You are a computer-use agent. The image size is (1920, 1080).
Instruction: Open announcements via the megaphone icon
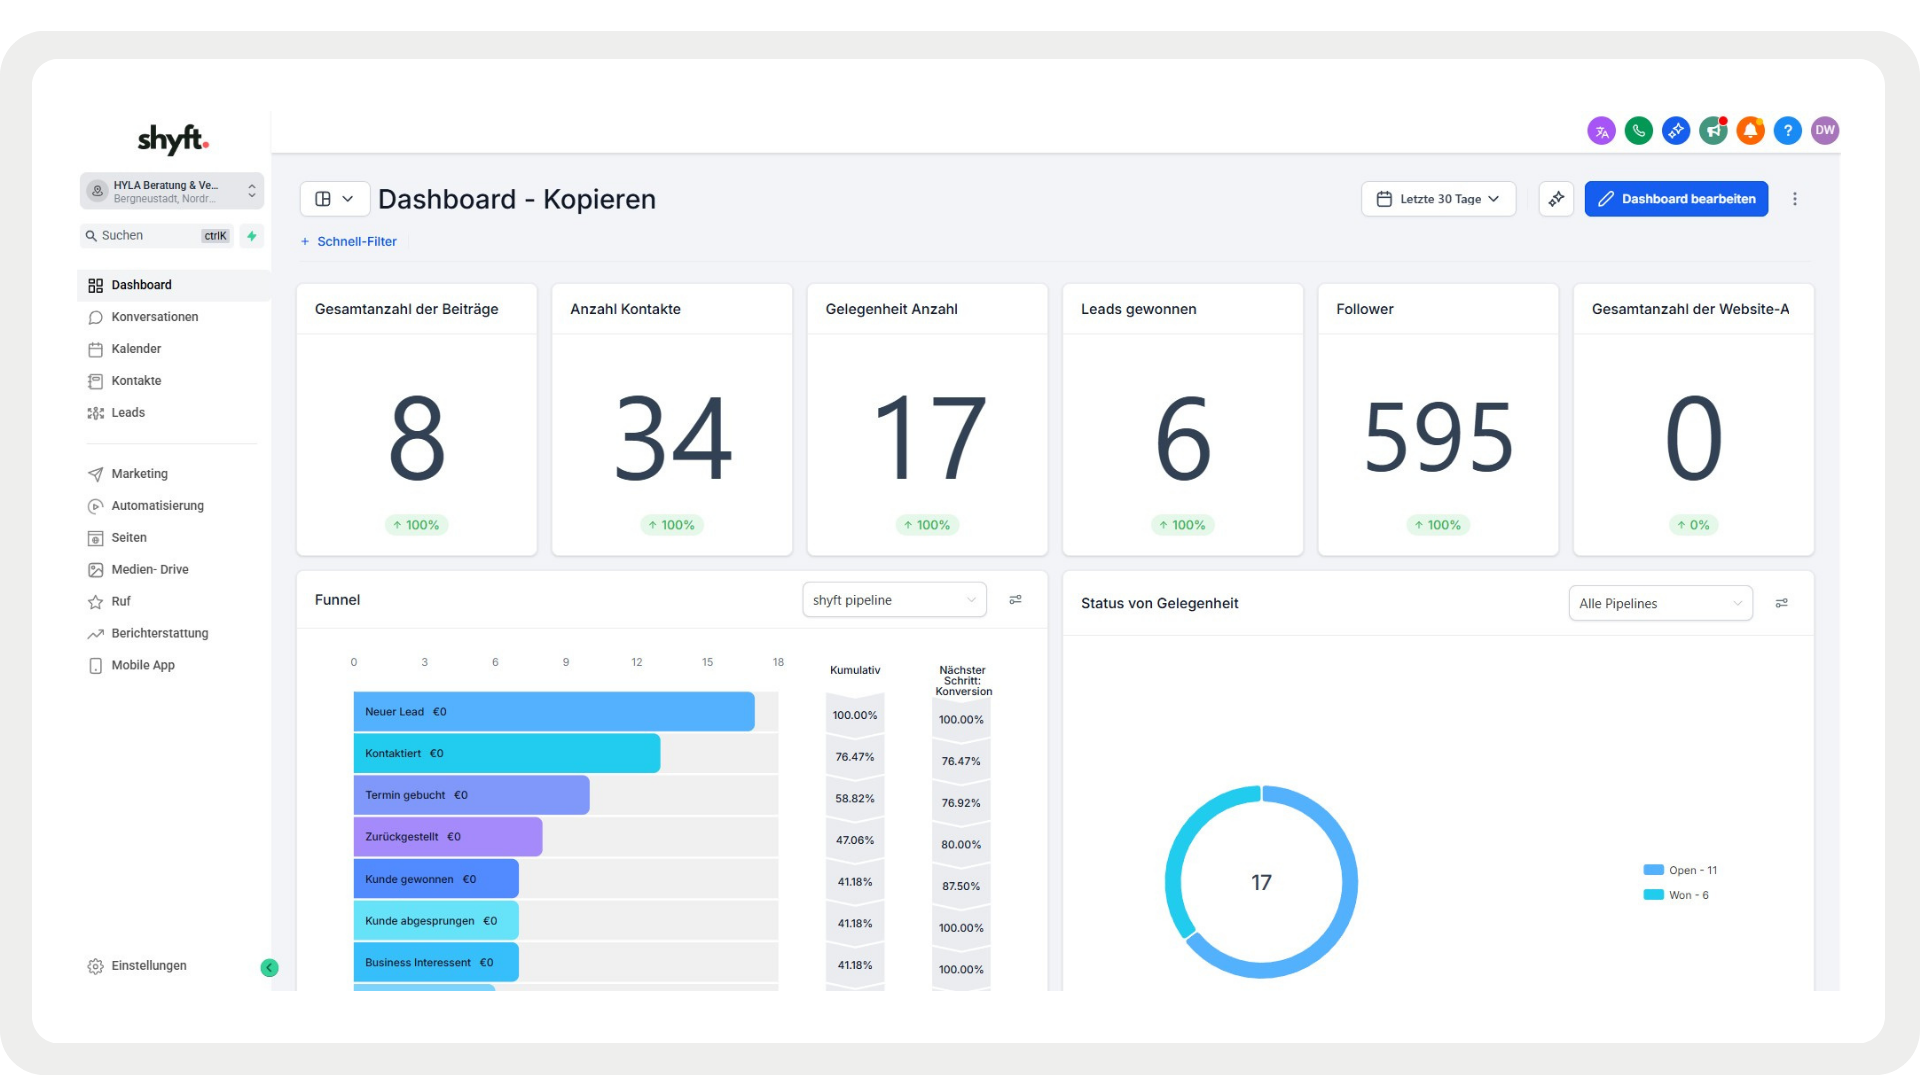[1713, 131]
